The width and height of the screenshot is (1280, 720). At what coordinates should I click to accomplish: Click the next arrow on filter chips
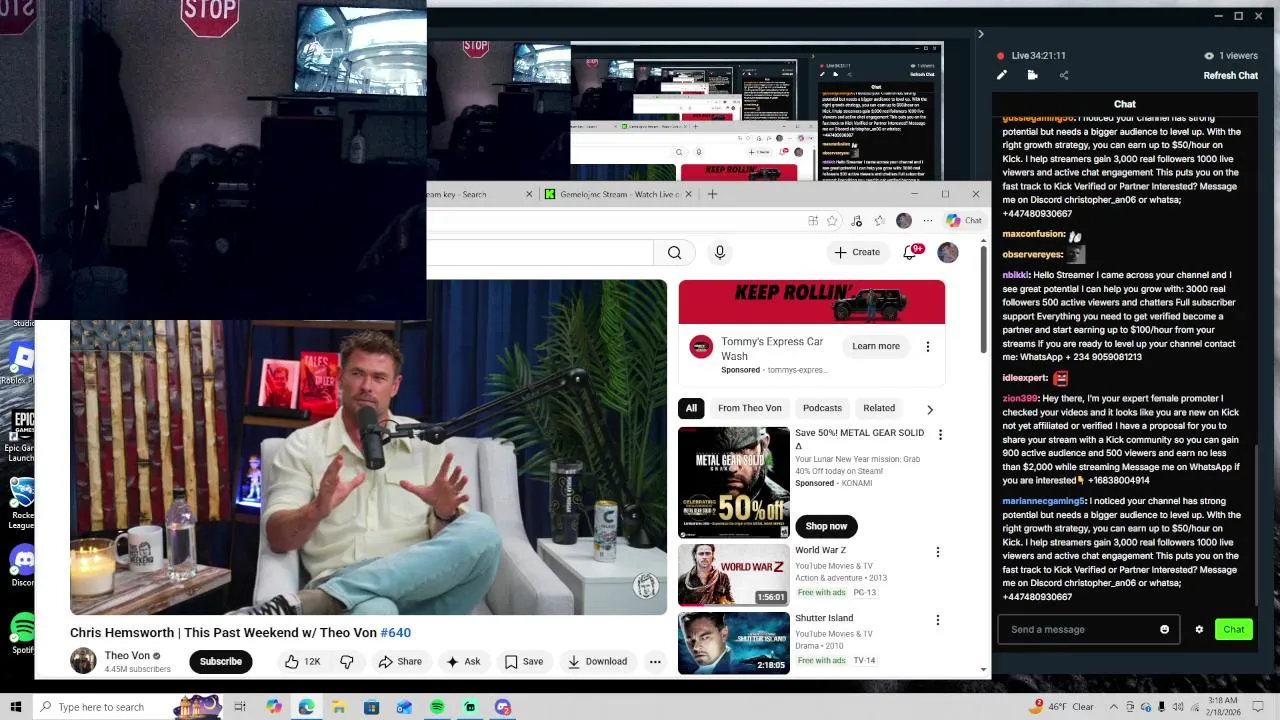930,409
